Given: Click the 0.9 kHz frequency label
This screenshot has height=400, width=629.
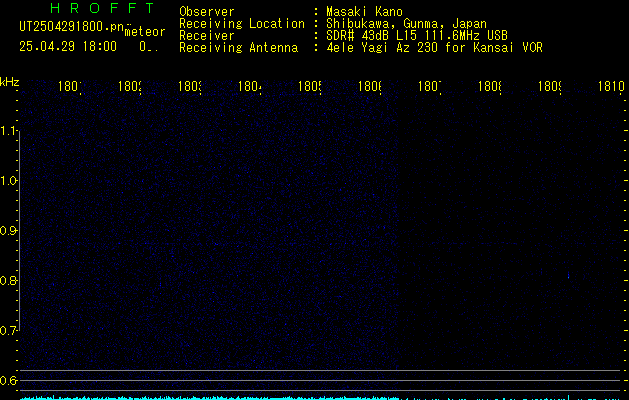Looking at the screenshot, I should (9, 231).
